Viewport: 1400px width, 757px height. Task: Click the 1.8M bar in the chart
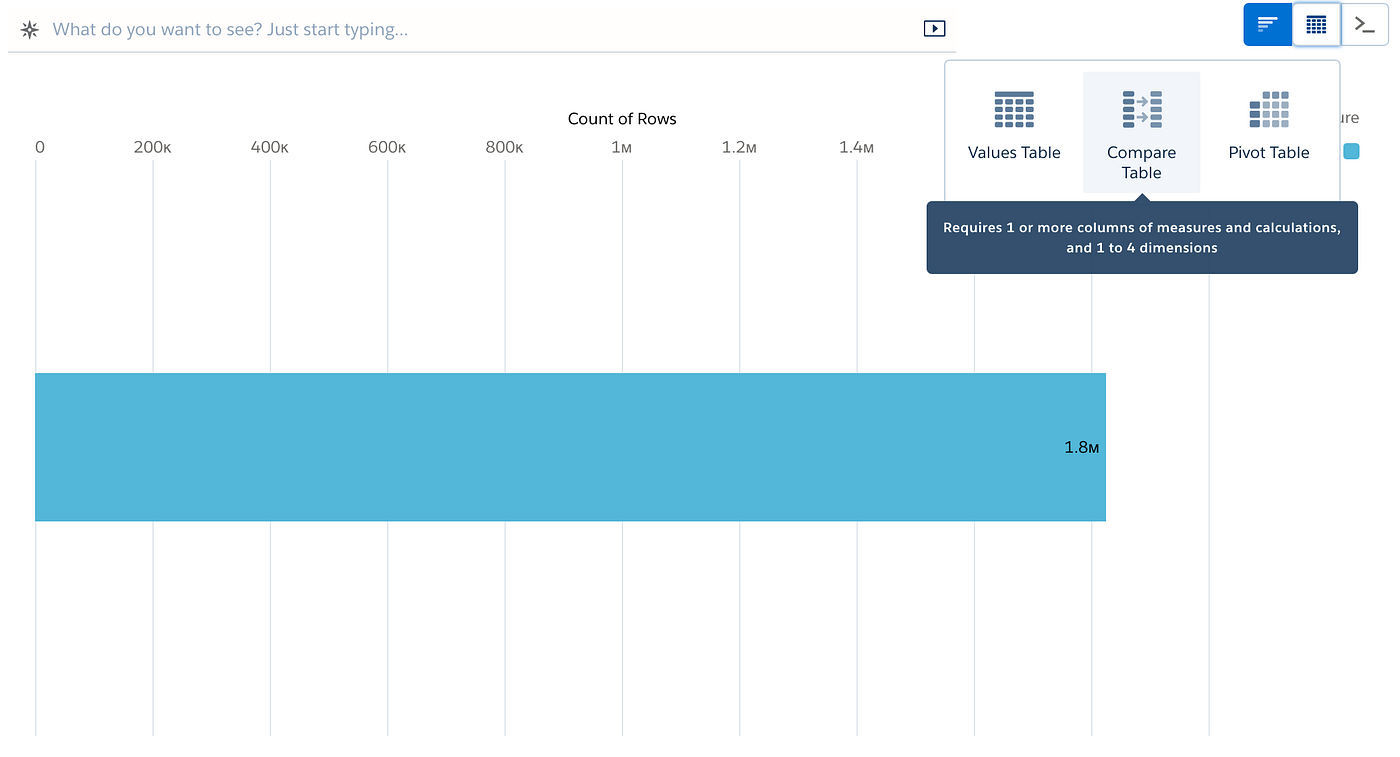pos(570,447)
